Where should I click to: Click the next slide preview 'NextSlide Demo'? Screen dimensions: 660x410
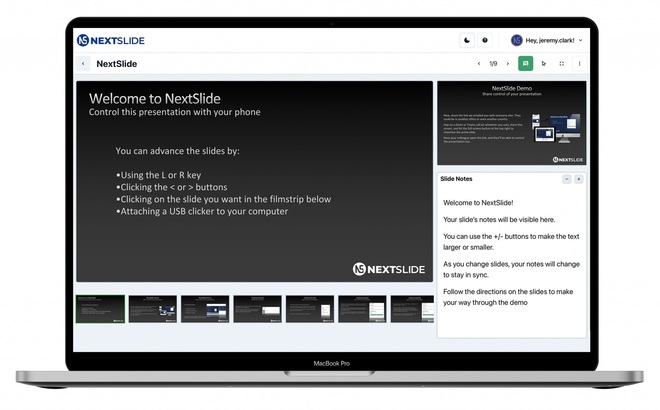512,123
